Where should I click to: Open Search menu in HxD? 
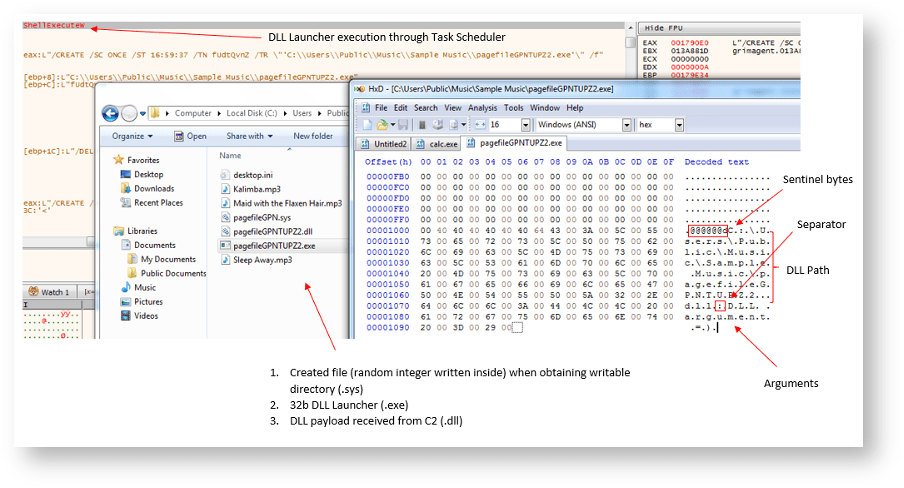tap(426, 108)
